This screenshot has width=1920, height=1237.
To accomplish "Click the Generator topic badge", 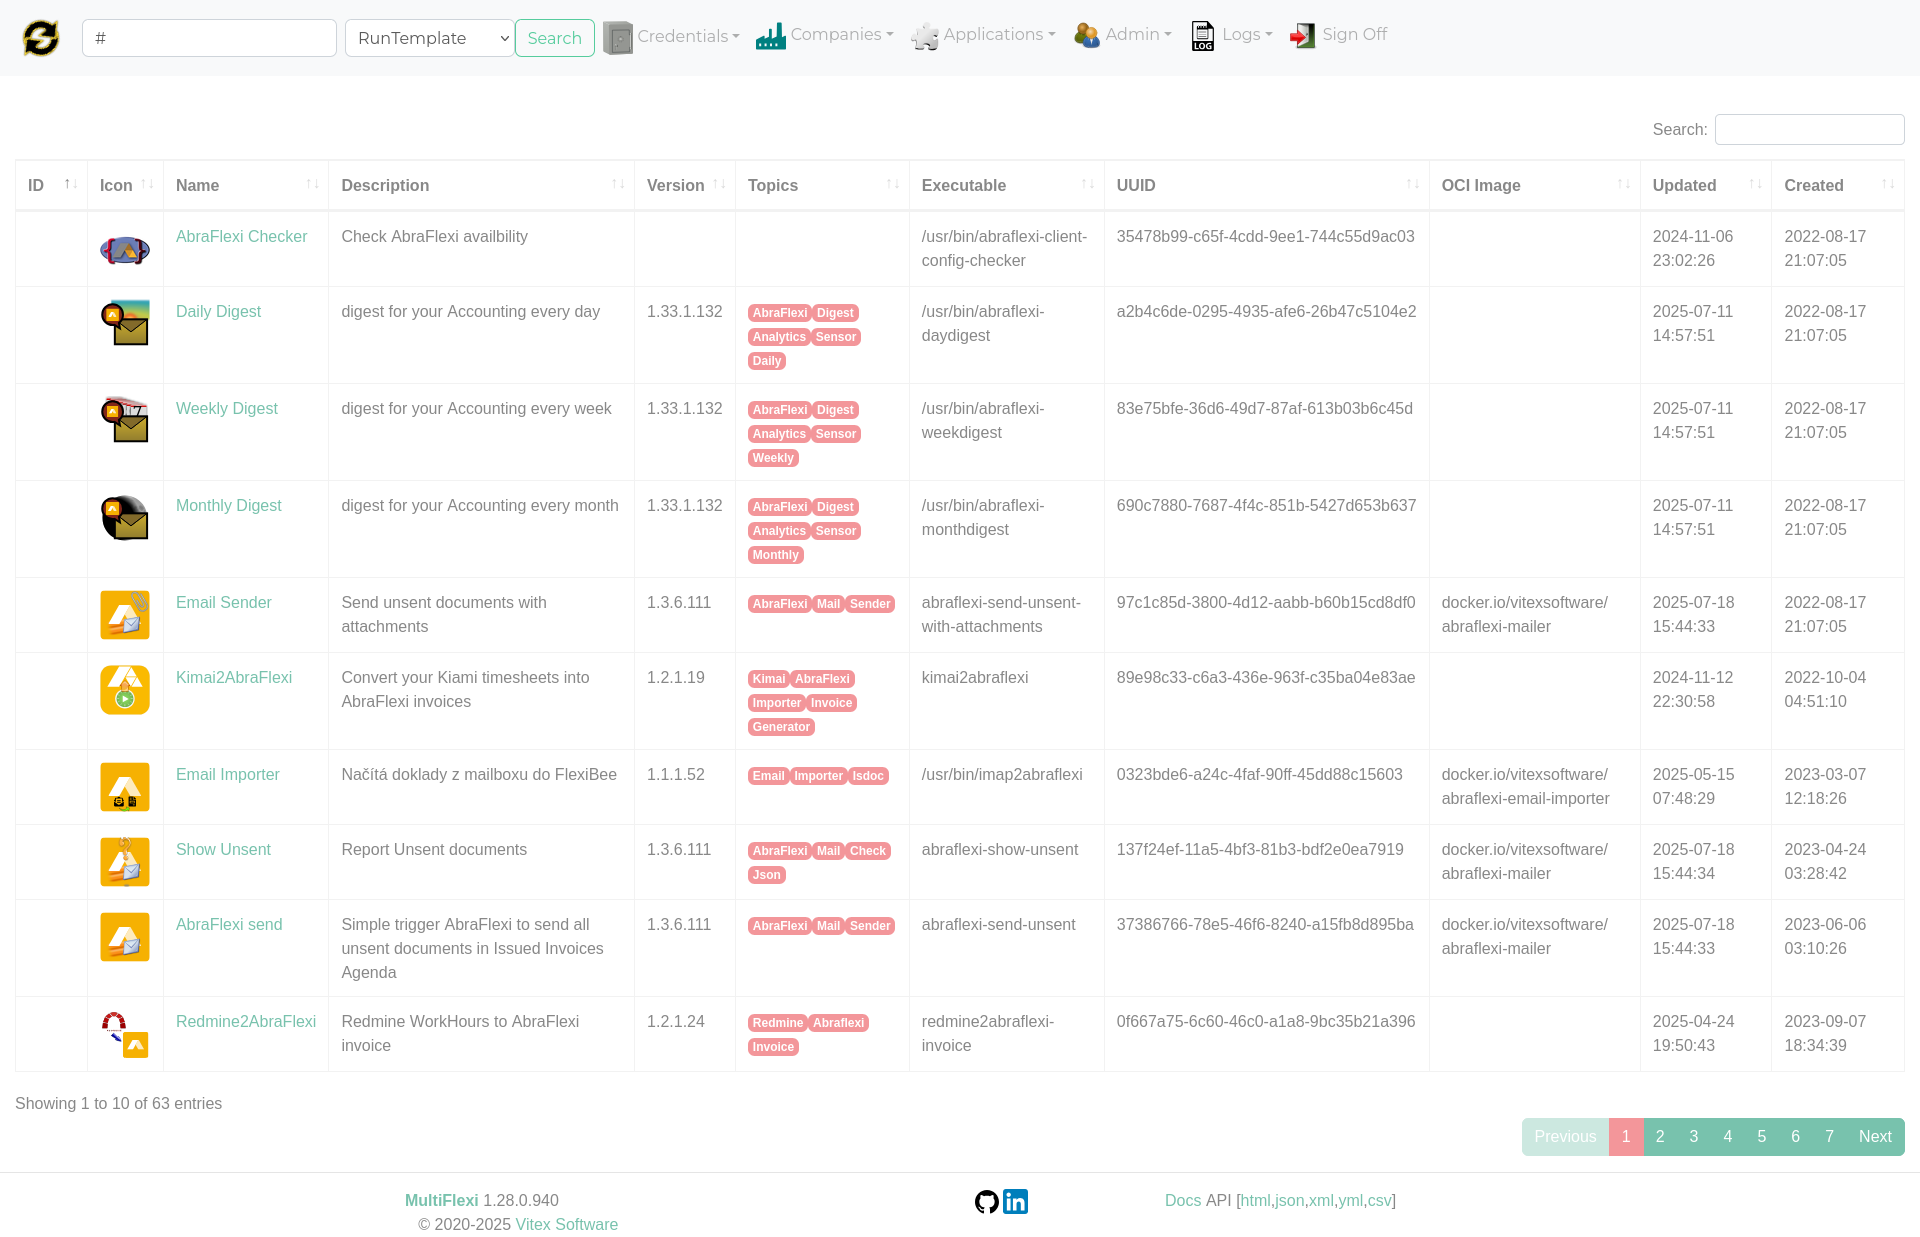I will (781, 727).
